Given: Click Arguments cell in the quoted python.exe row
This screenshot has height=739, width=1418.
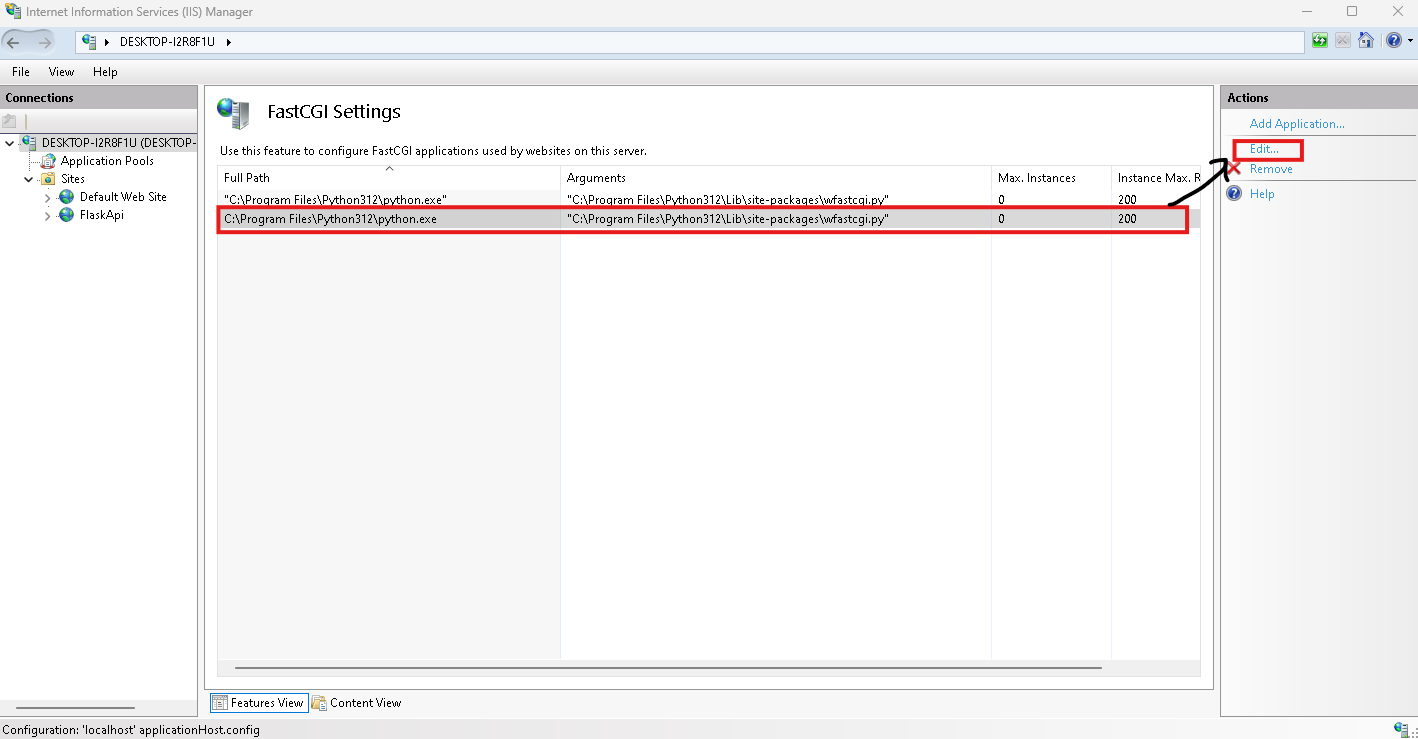Looking at the screenshot, I should pos(727,200).
